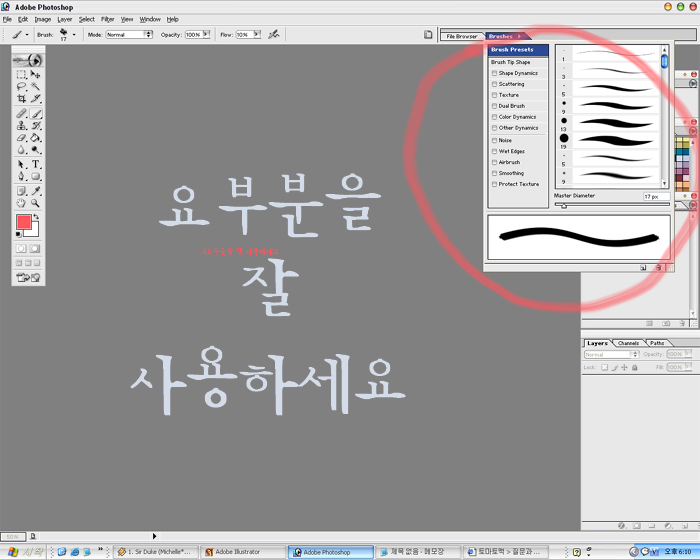Turn on the Smoothing checkbox
Viewport: 700px width, 560px height.
coord(495,173)
